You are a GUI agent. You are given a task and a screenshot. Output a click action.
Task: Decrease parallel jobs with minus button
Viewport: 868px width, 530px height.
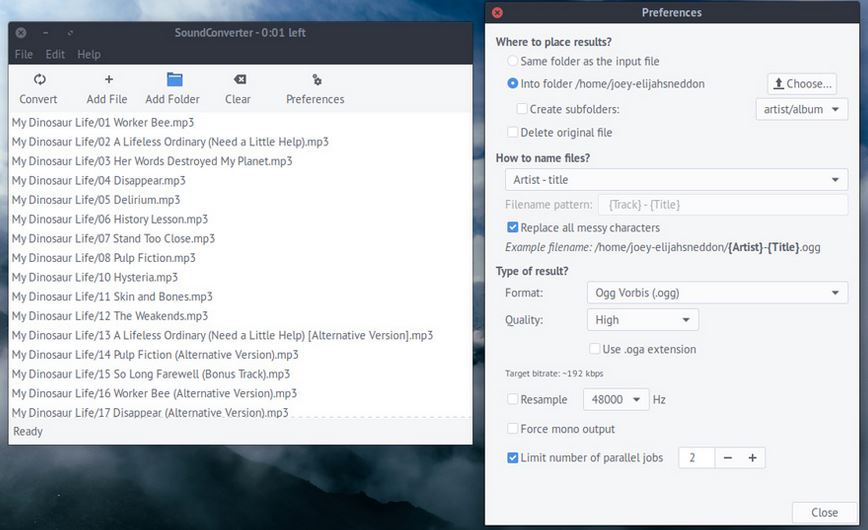728,458
